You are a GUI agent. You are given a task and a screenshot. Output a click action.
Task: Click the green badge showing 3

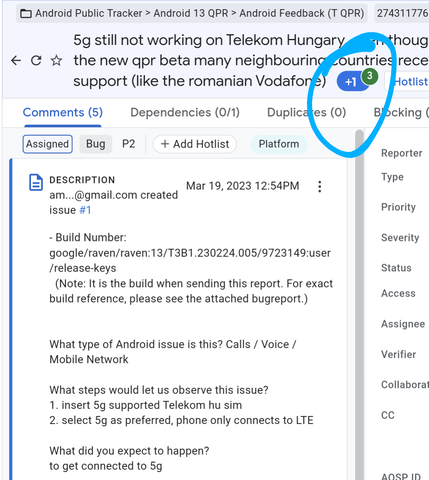tap(369, 76)
